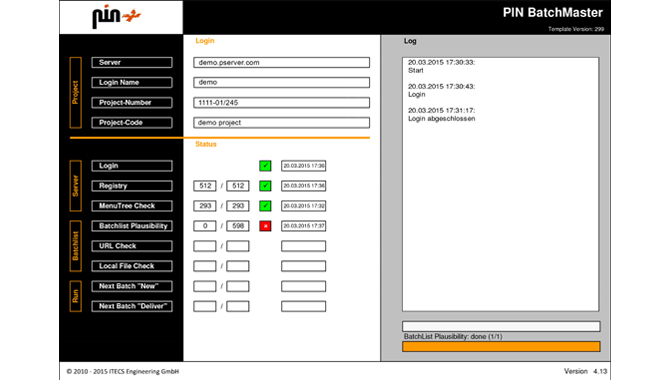Click the Project-Number button
The image size is (660, 380).
coord(132,103)
